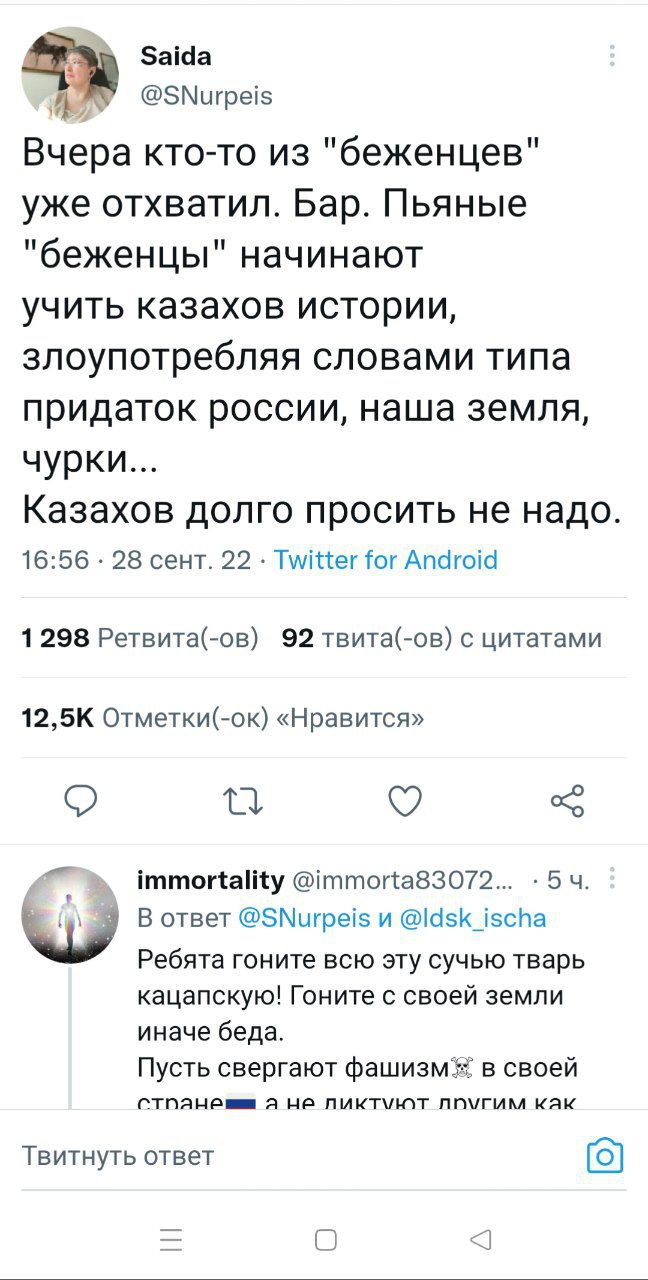Open Saida's tweet options menu
This screenshot has height=1280, width=648.
611,56
